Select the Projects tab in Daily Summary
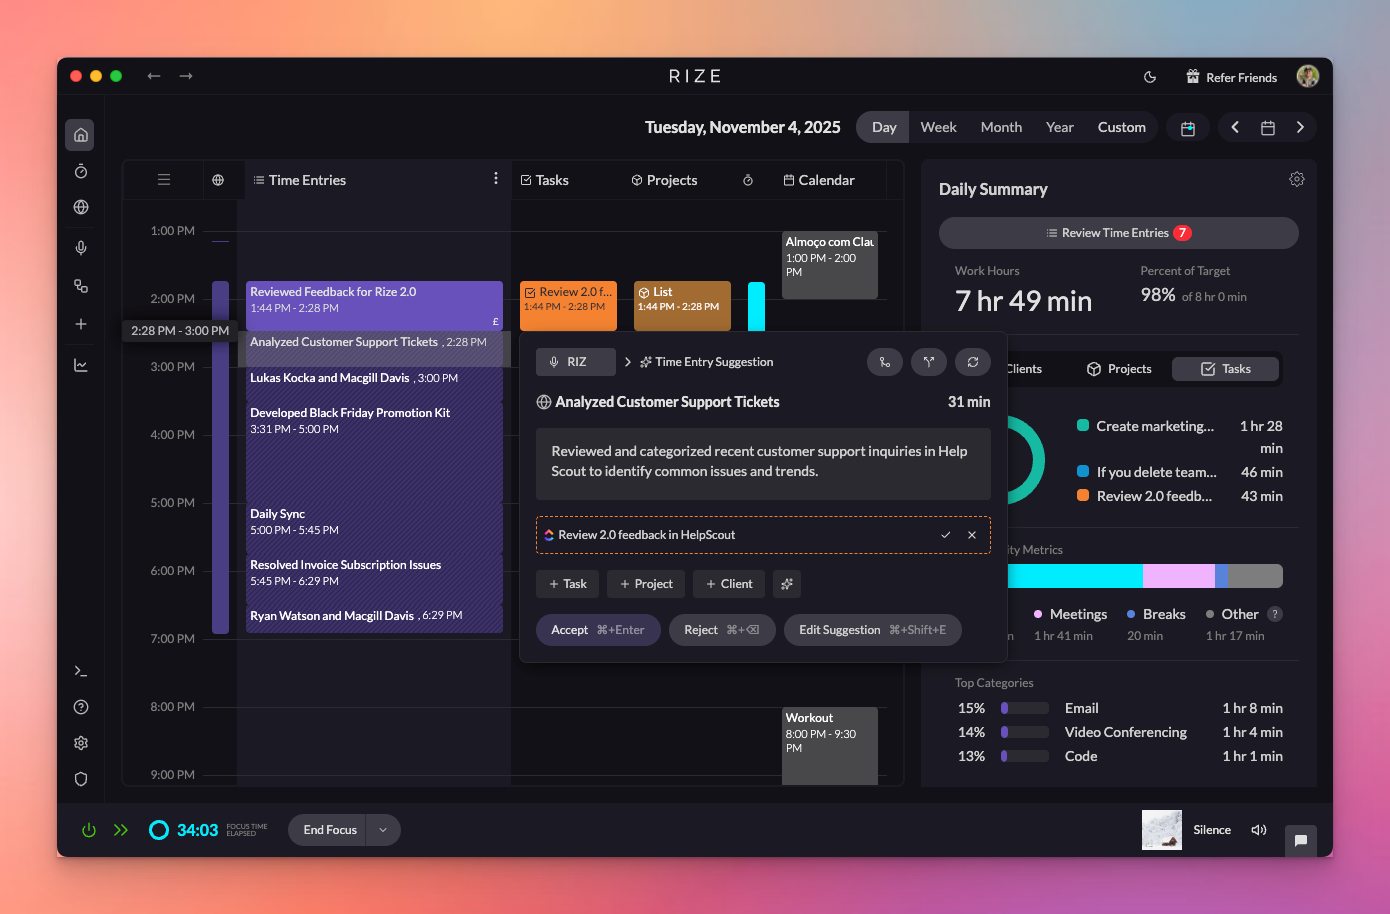This screenshot has width=1390, height=914. pyautogui.click(x=1120, y=369)
